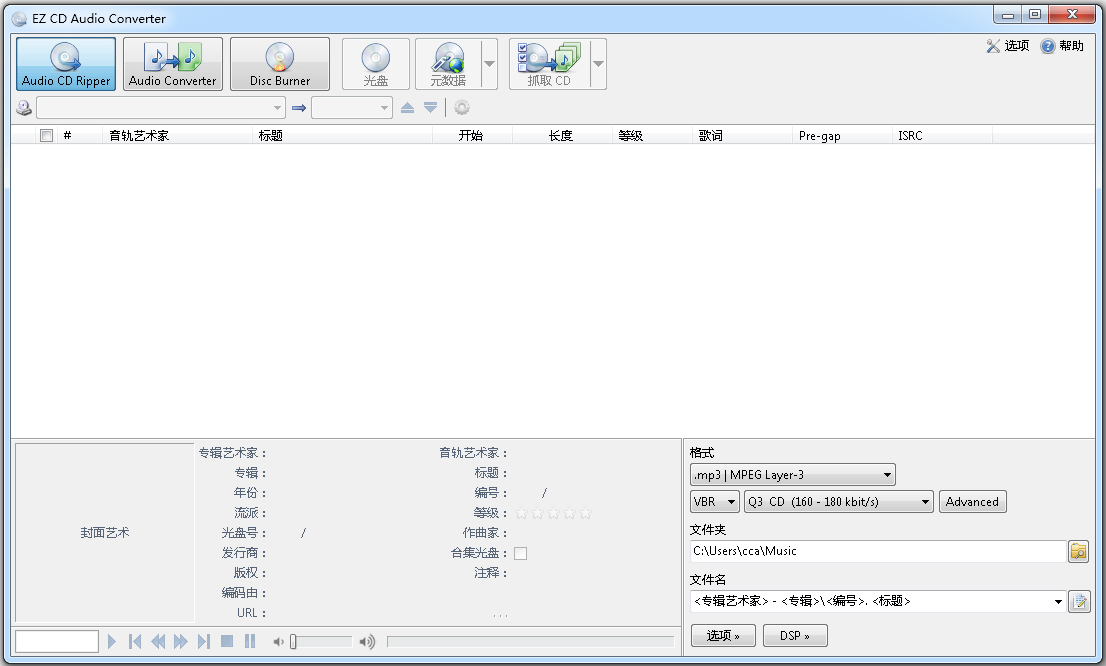Skip to next track
The height and width of the screenshot is (666, 1106).
click(204, 641)
